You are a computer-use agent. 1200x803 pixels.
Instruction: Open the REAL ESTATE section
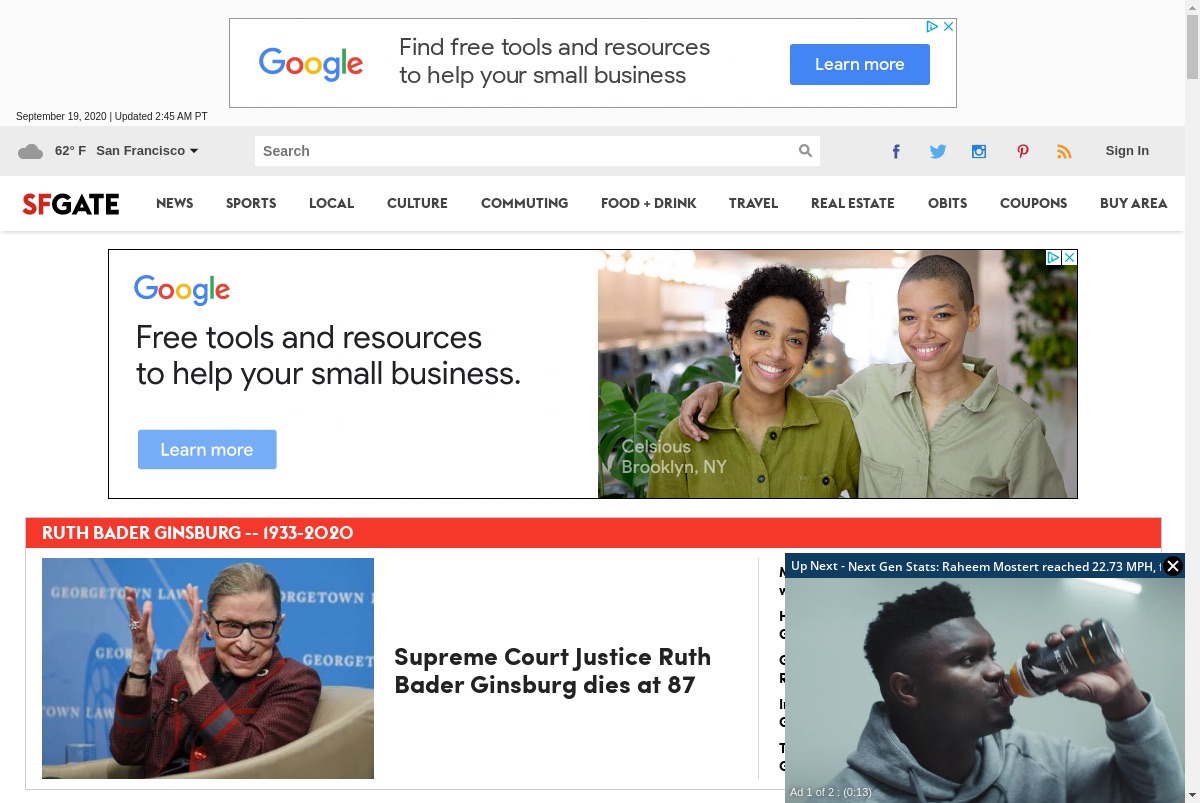click(853, 203)
